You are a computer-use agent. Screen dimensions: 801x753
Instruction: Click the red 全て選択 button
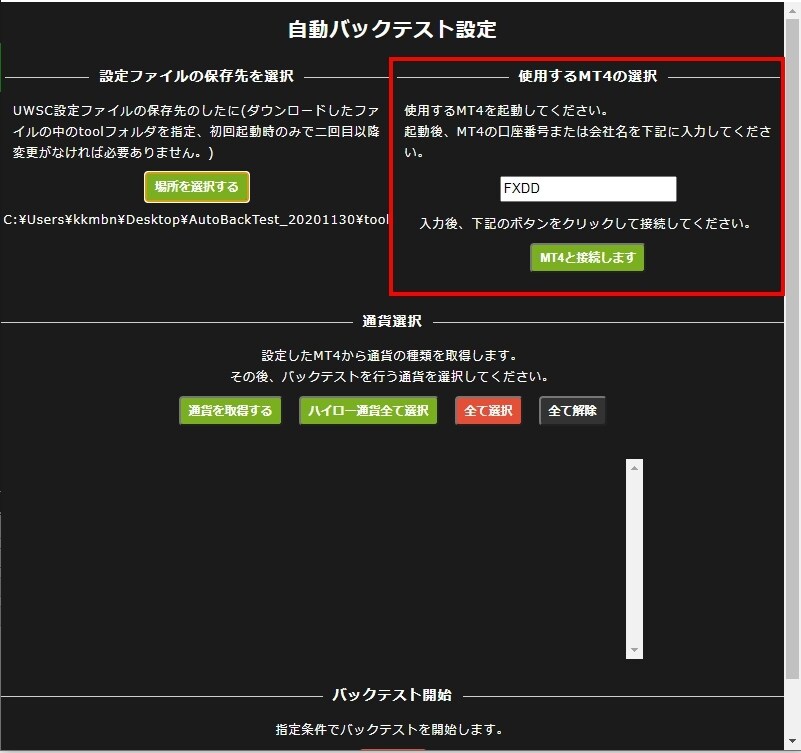coord(488,411)
